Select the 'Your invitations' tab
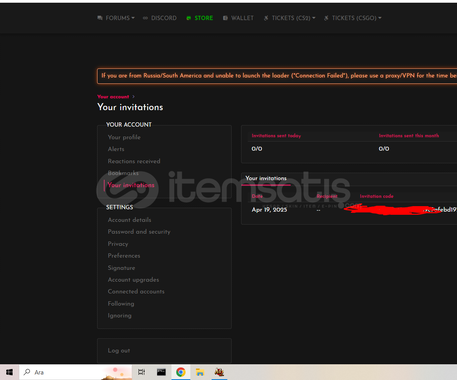This screenshot has width=457, height=380. [266, 178]
